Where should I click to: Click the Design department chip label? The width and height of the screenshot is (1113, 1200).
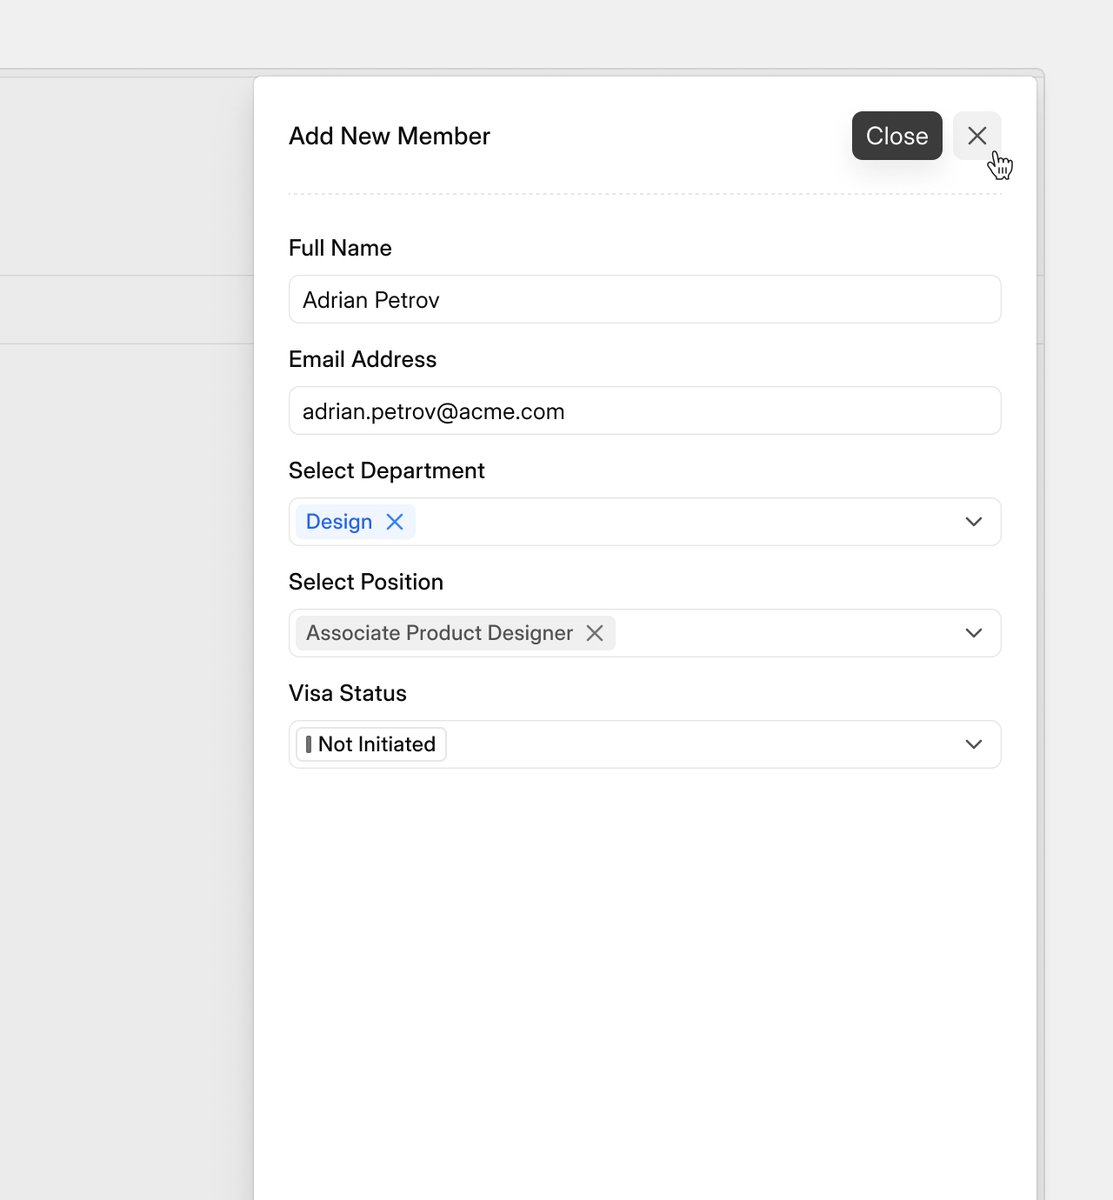pyautogui.click(x=339, y=522)
